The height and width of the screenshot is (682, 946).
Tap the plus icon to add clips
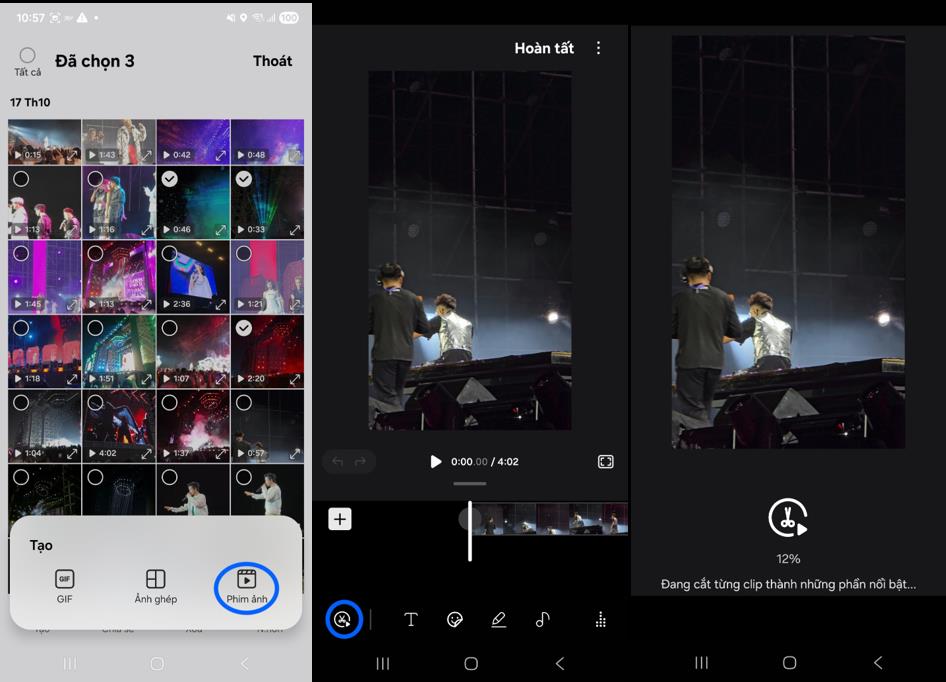[340, 519]
